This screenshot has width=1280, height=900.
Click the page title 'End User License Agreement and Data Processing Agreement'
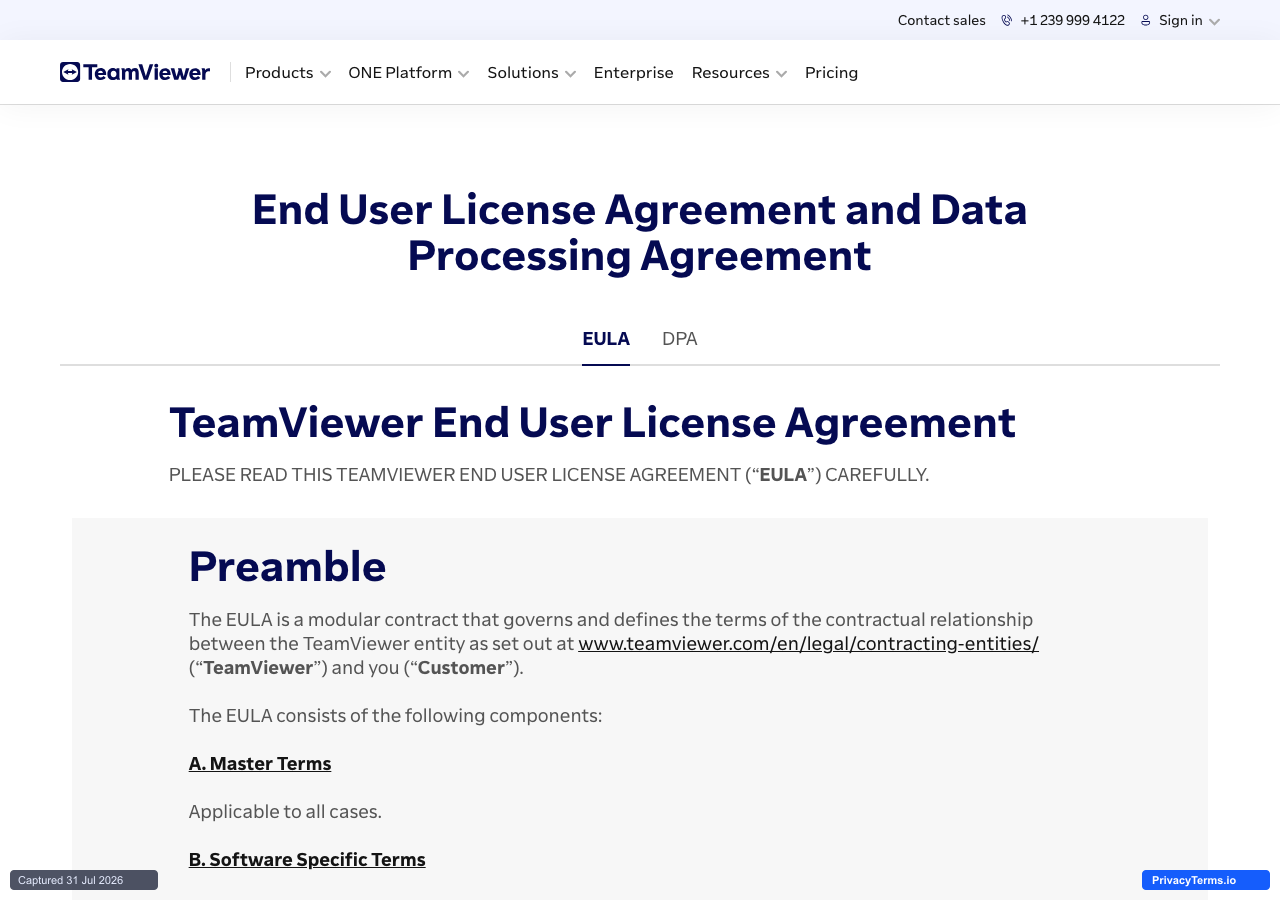tap(640, 232)
